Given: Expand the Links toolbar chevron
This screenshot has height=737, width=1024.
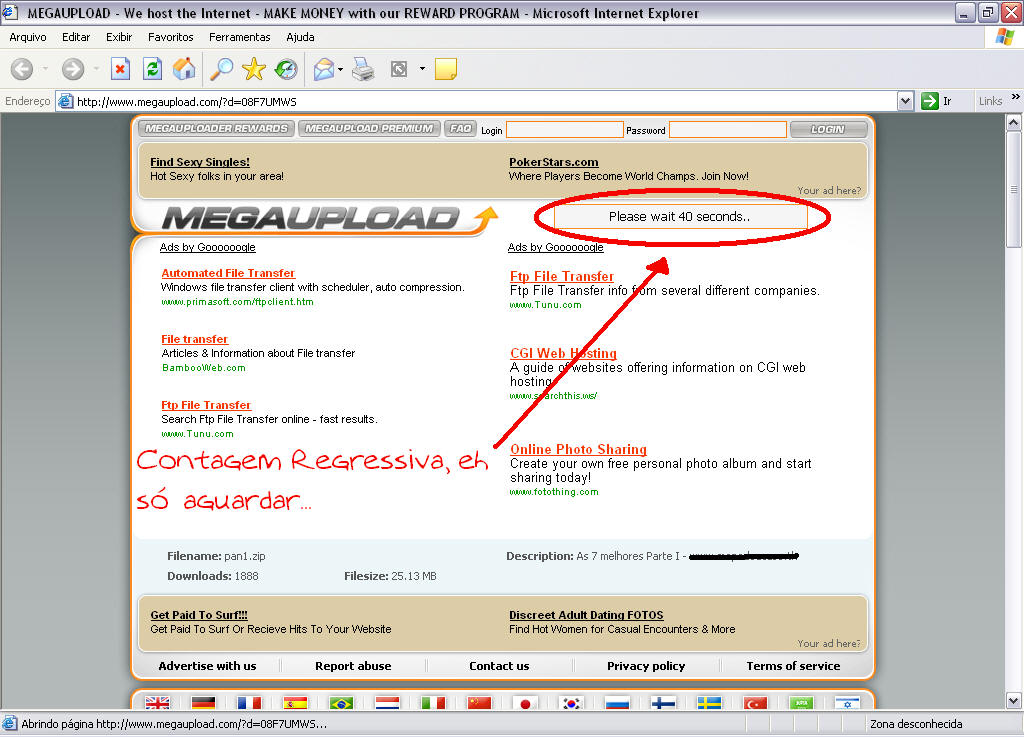Looking at the screenshot, I should click(1016, 97).
